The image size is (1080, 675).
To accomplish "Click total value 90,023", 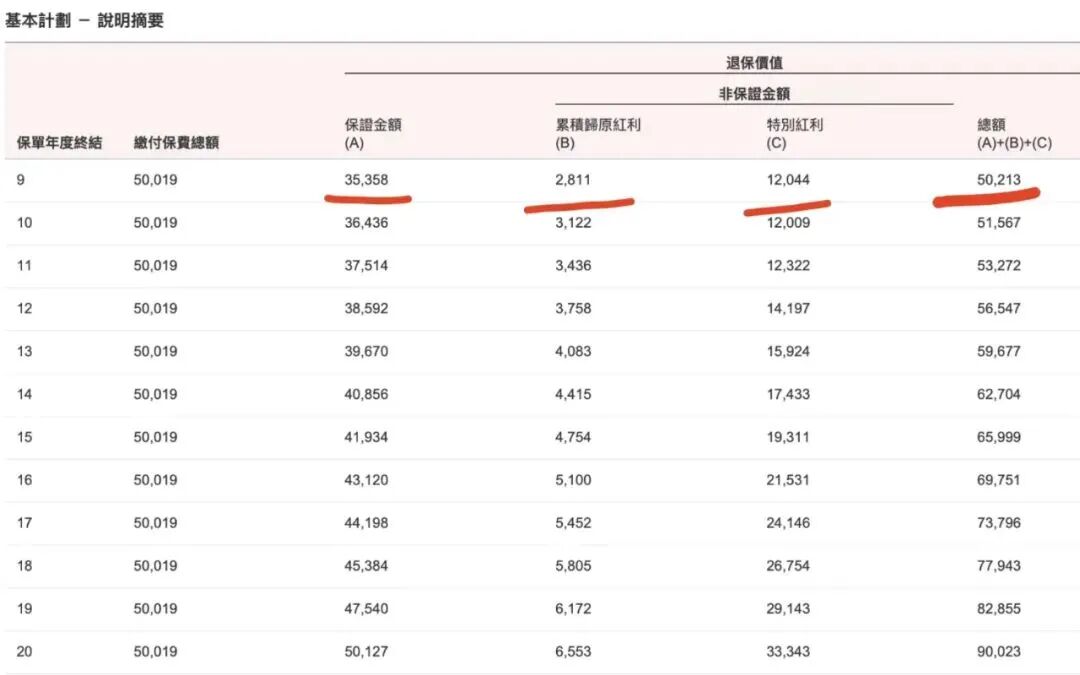I will click(999, 651).
